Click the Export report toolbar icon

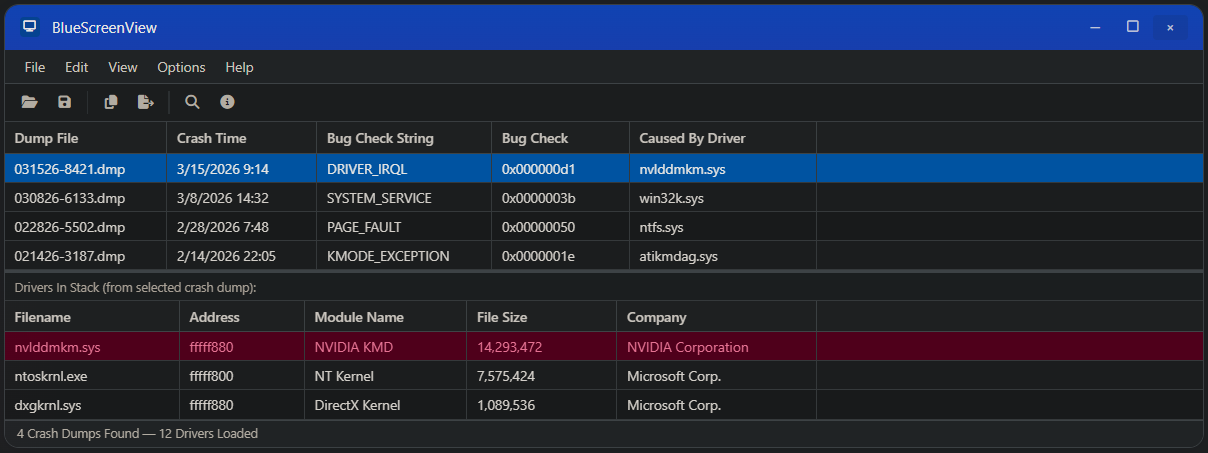click(x=146, y=102)
